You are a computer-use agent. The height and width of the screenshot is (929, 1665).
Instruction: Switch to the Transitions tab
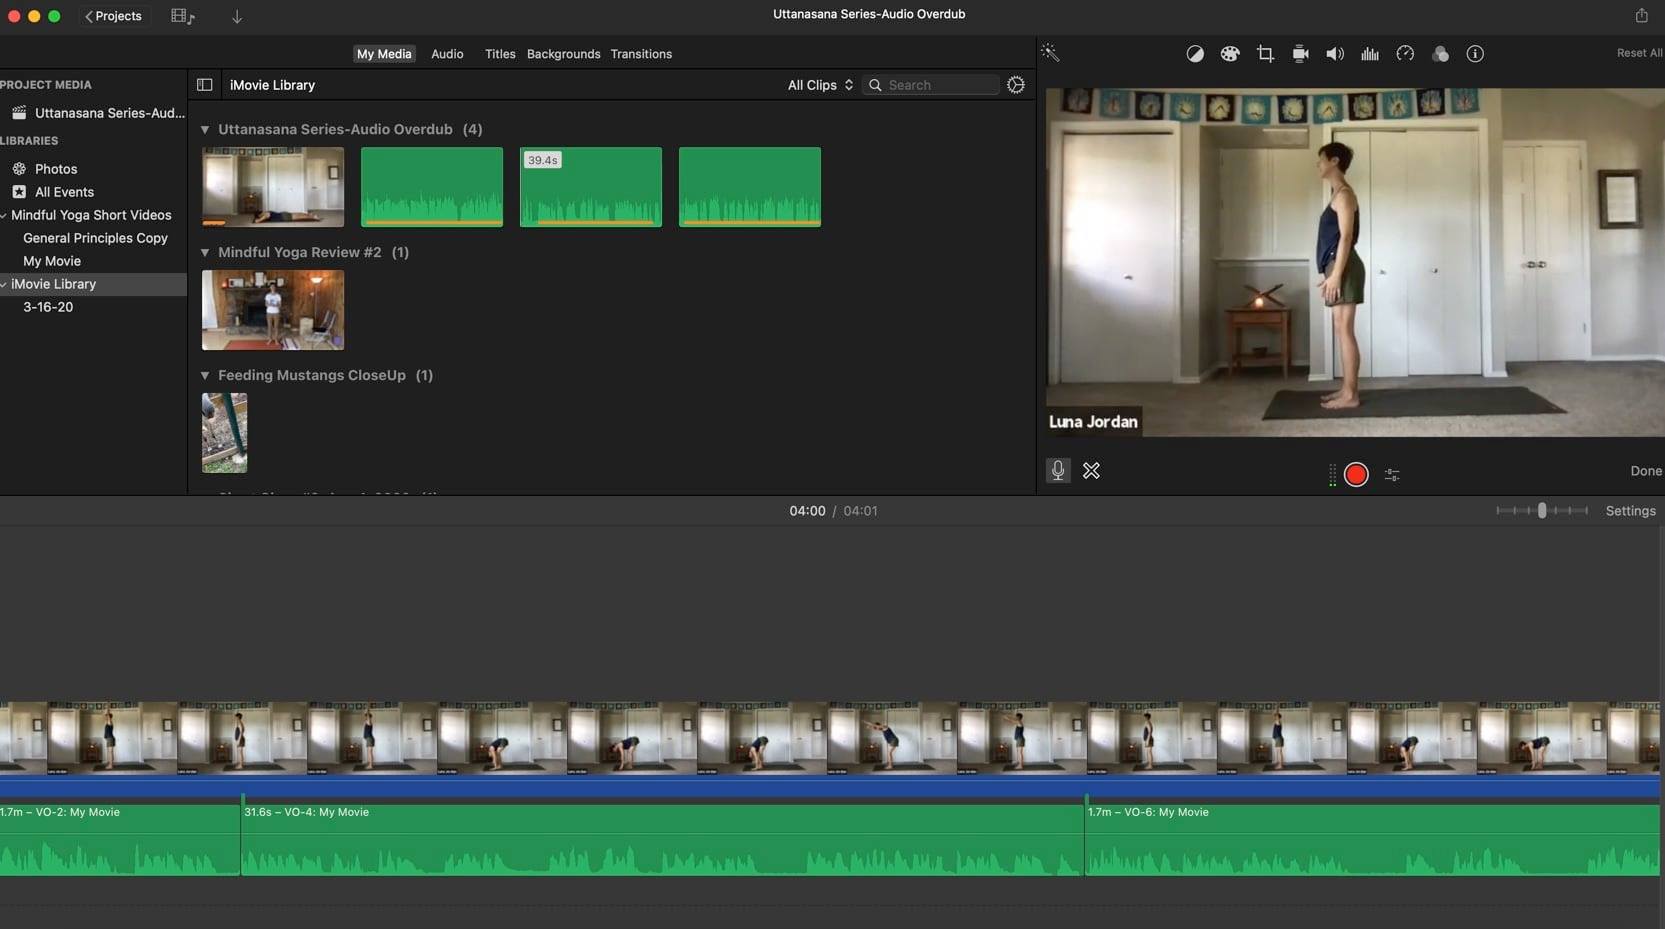point(641,54)
